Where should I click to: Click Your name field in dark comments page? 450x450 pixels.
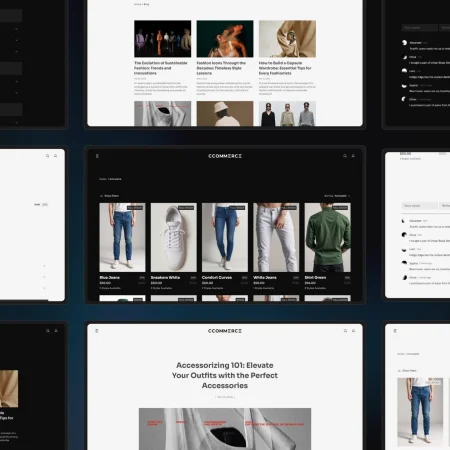420,28
